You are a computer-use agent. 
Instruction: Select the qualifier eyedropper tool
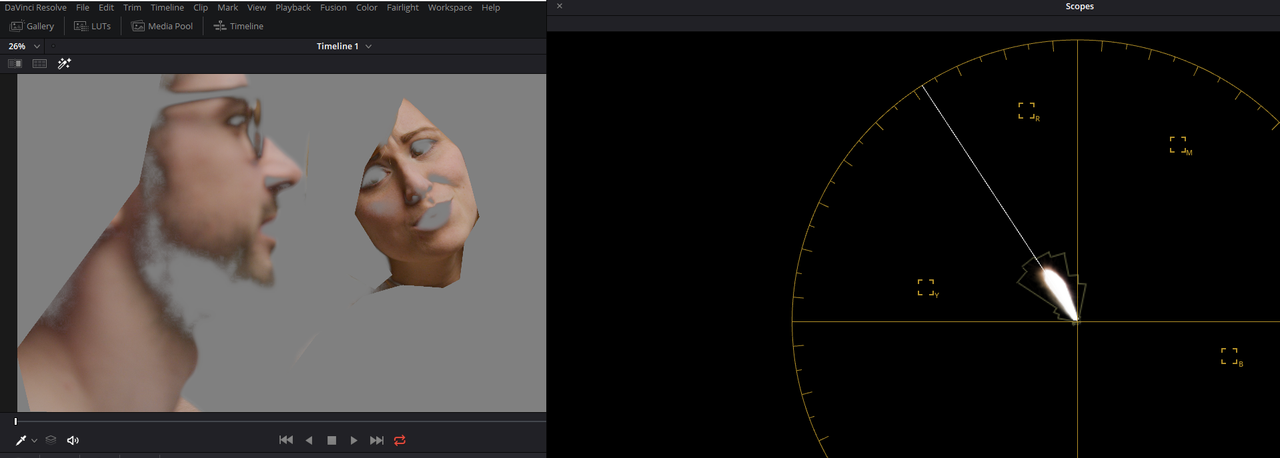[x=21, y=440]
